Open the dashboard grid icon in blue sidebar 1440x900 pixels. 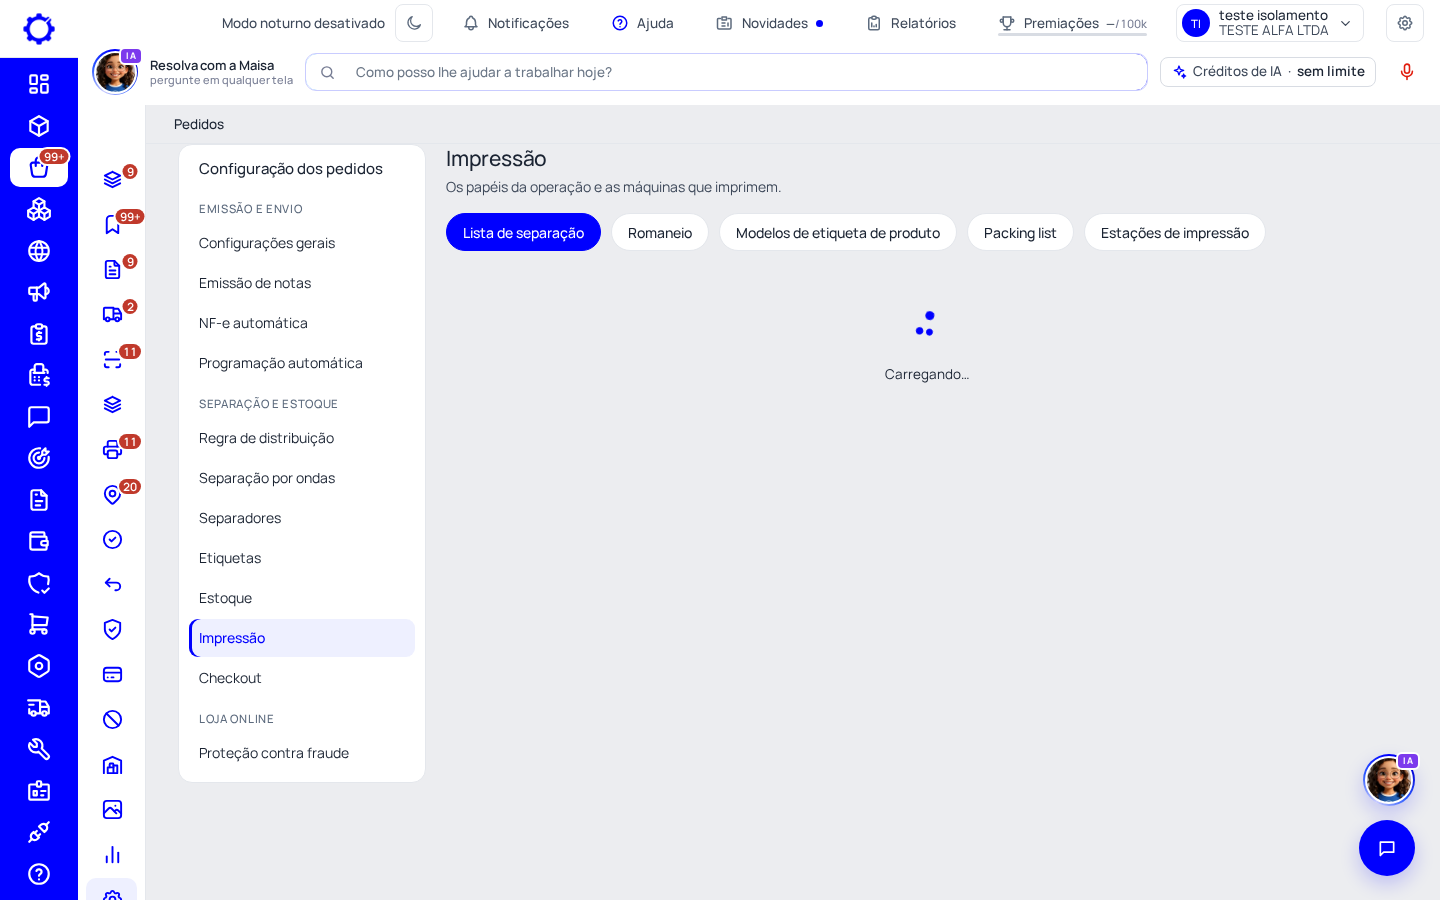click(39, 84)
